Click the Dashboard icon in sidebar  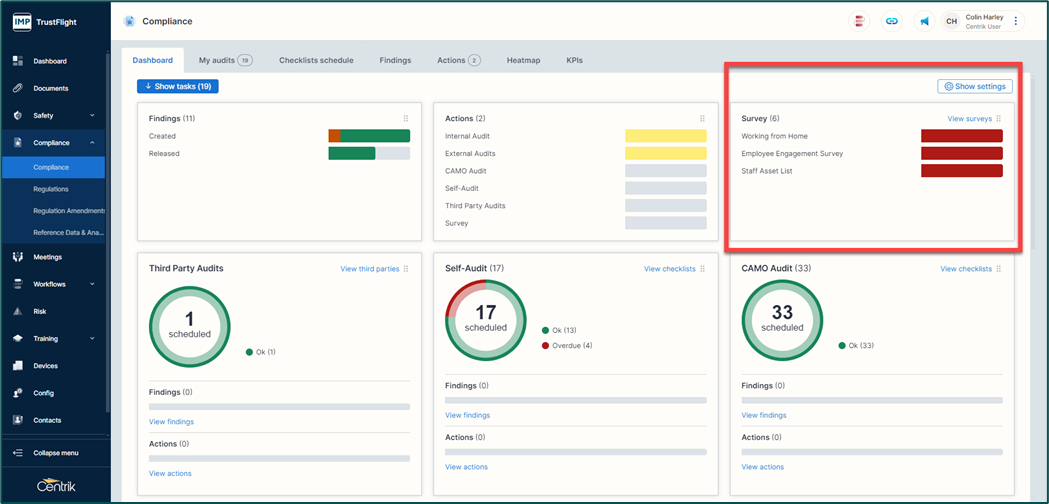pyautogui.click(x=17, y=61)
